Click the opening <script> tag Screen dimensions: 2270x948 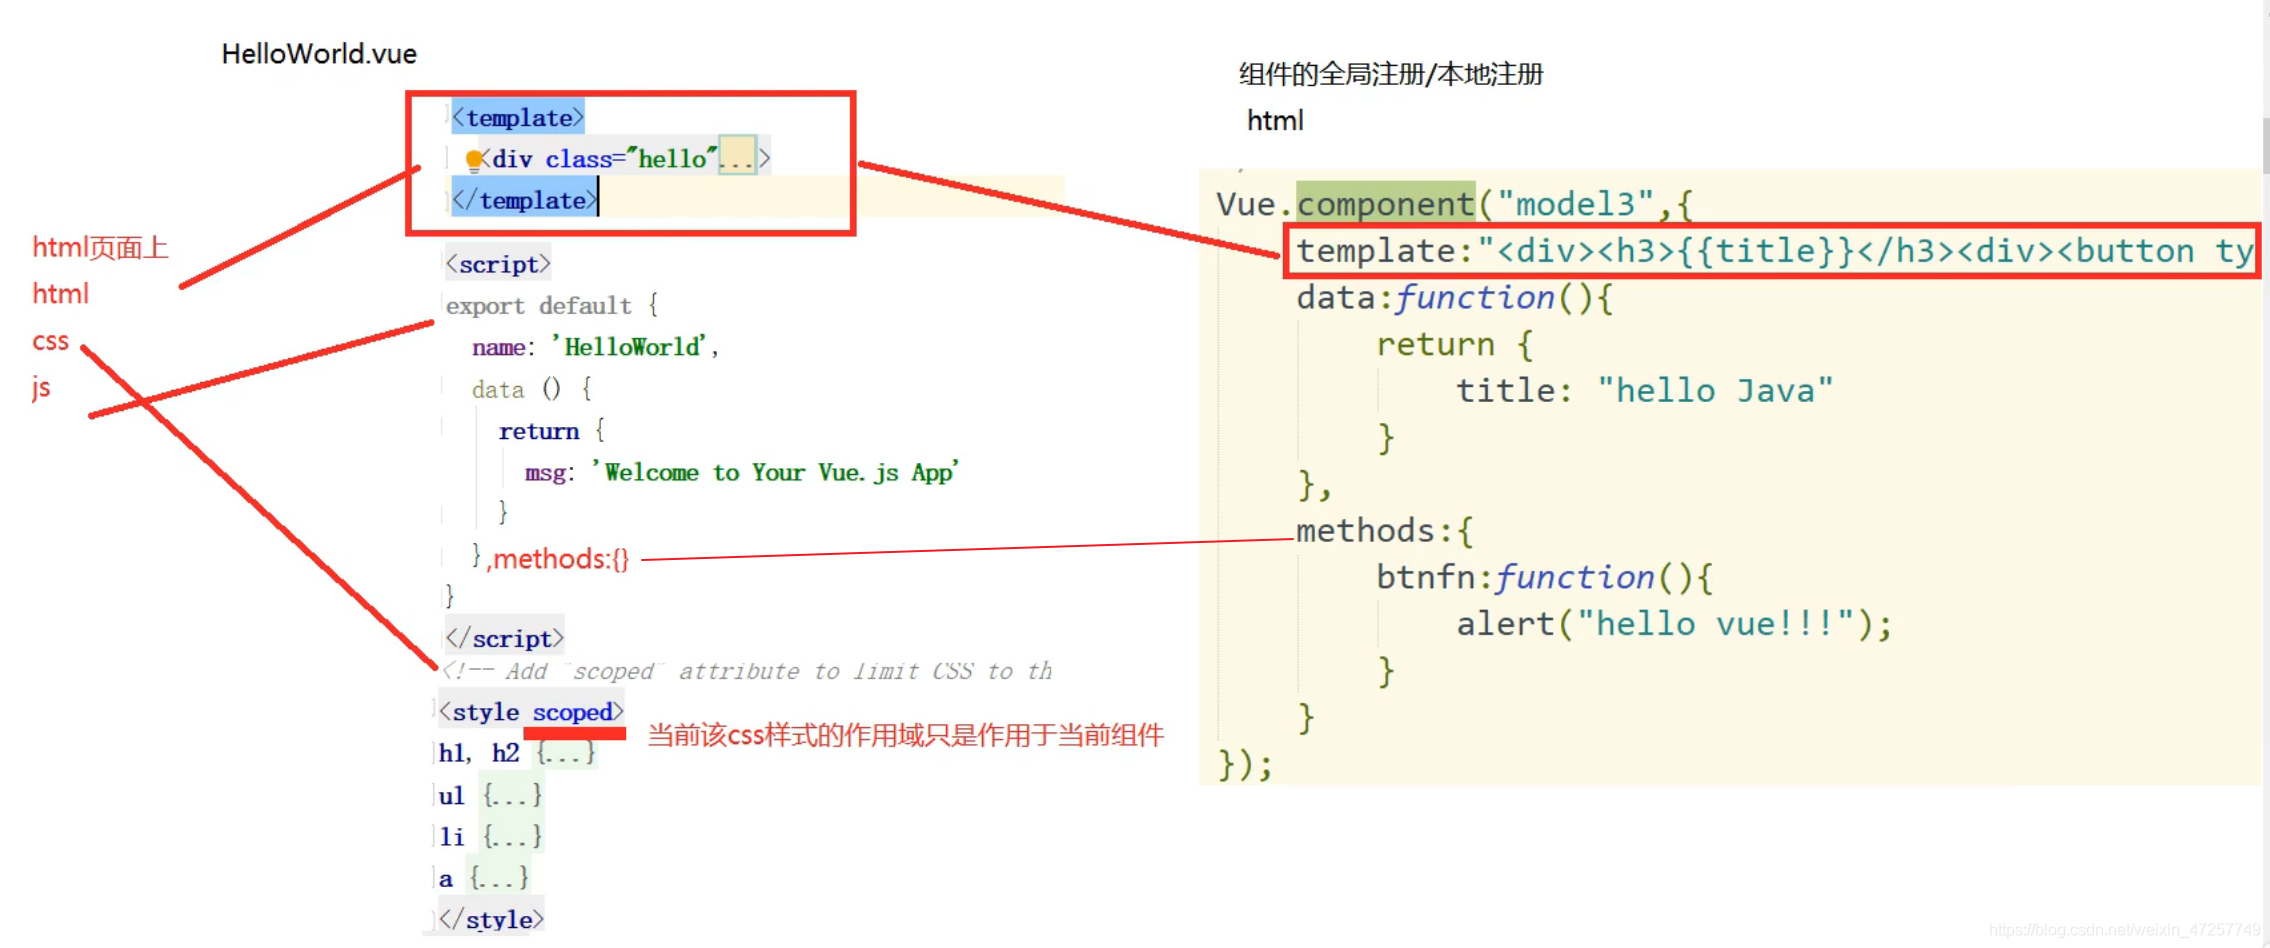click(x=498, y=264)
